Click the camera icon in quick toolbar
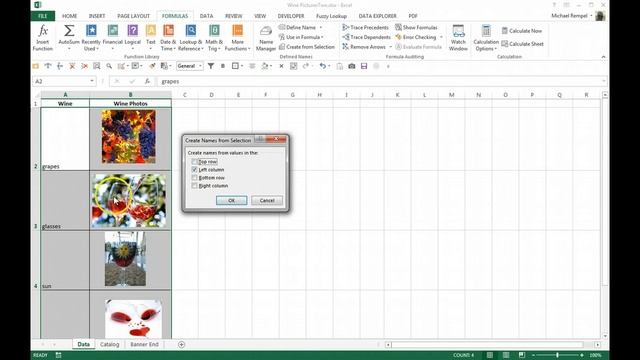The image size is (640, 360). coord(351,66)
